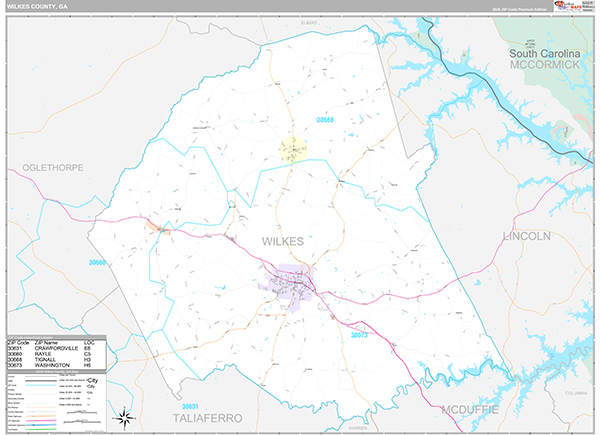
Task: Click the 'LOC' column header in the index
Action: pyautogui.click(x=89, y=342)
